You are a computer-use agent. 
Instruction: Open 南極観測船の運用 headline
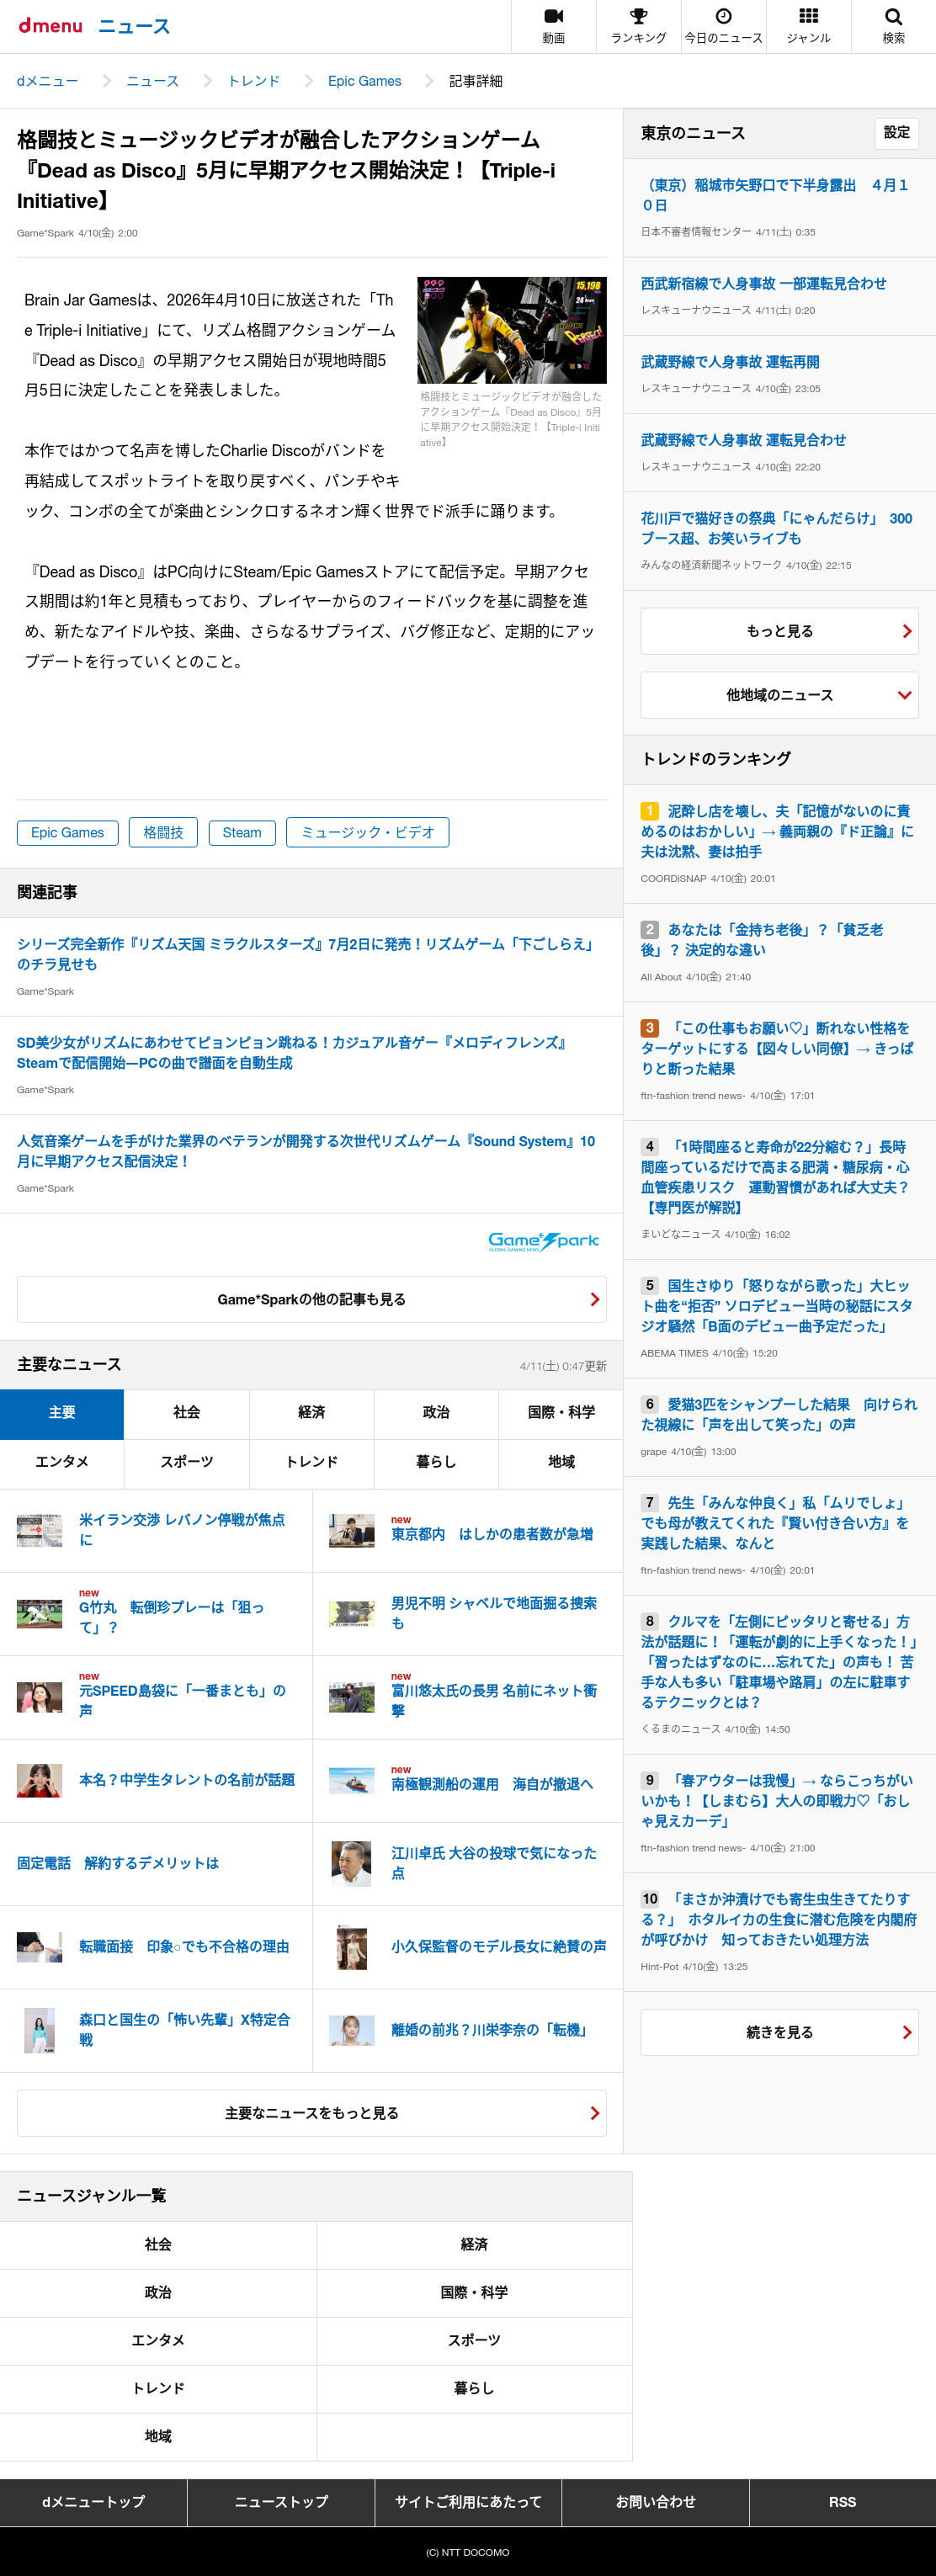(492, 1784)
